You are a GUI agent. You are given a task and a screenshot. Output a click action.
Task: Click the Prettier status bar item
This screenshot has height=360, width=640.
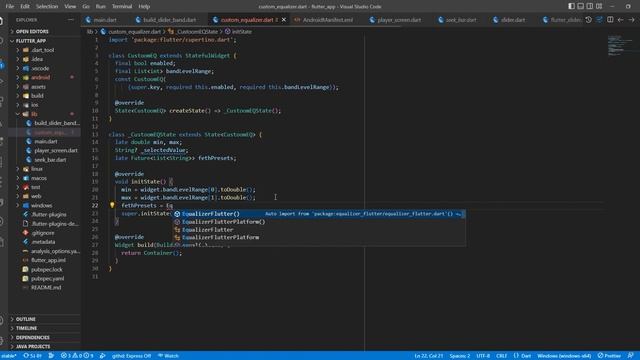point(609,356)
